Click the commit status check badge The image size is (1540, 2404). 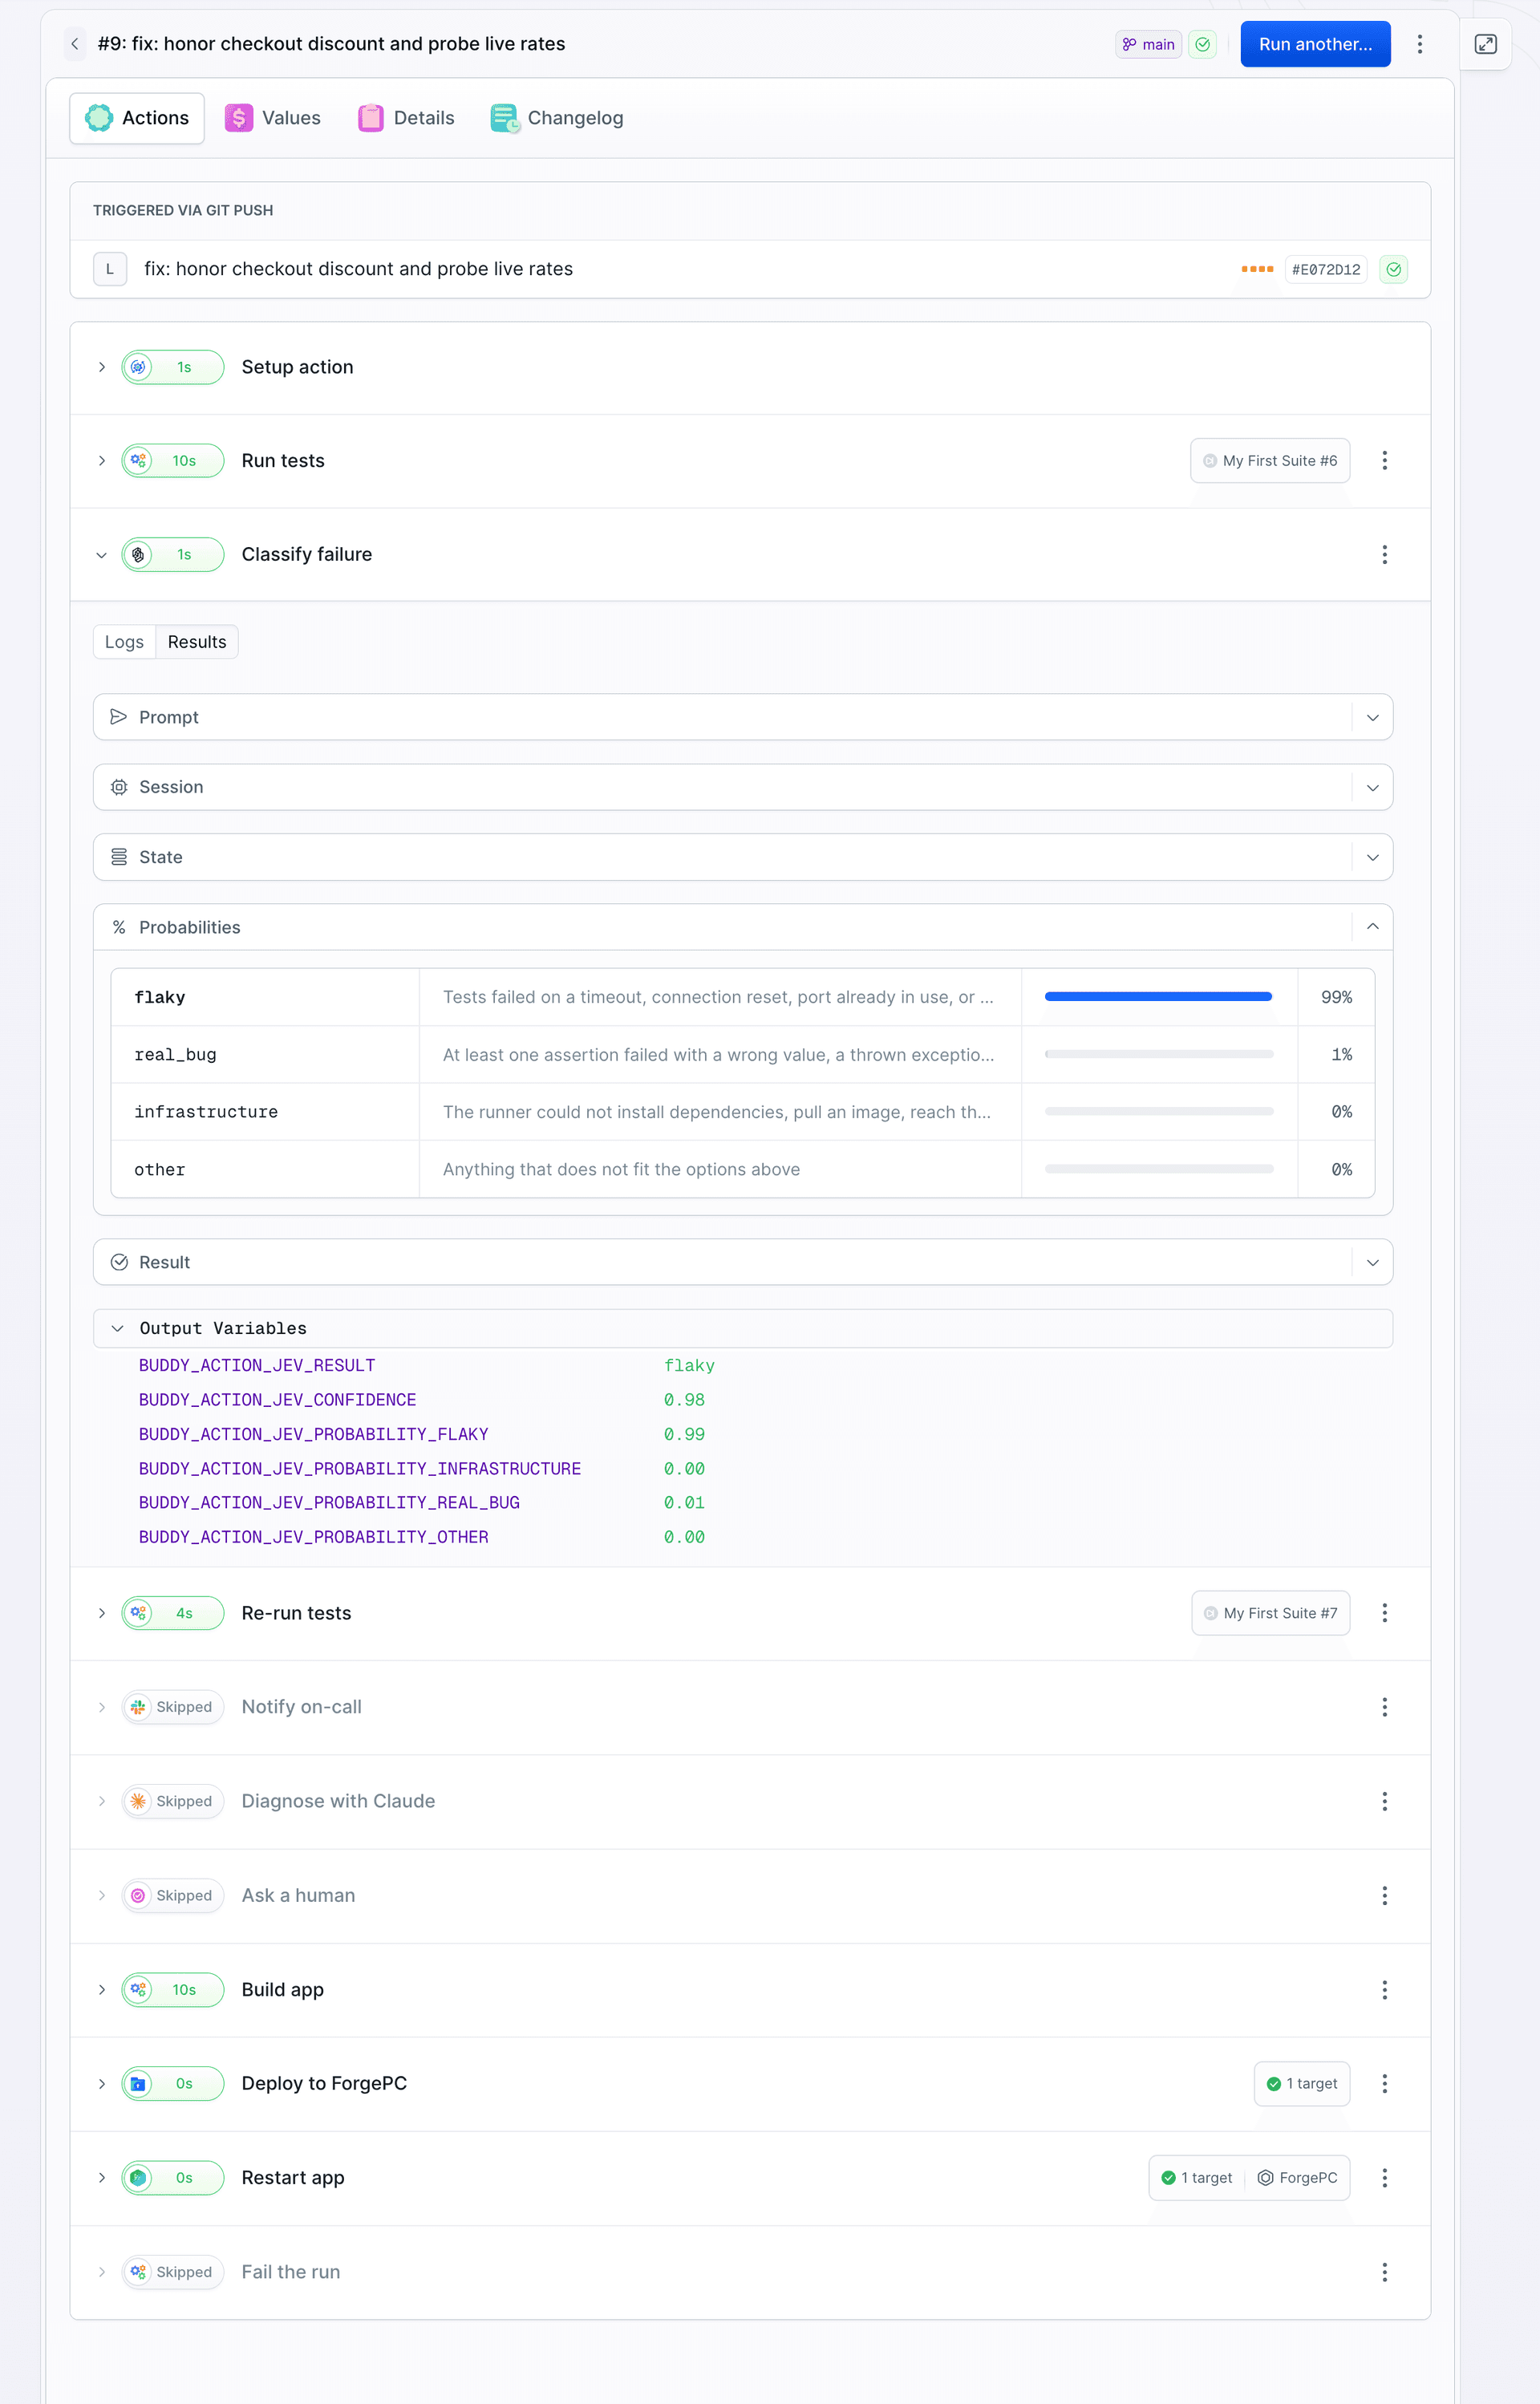pyautogui.click(x=1393, y=269)
